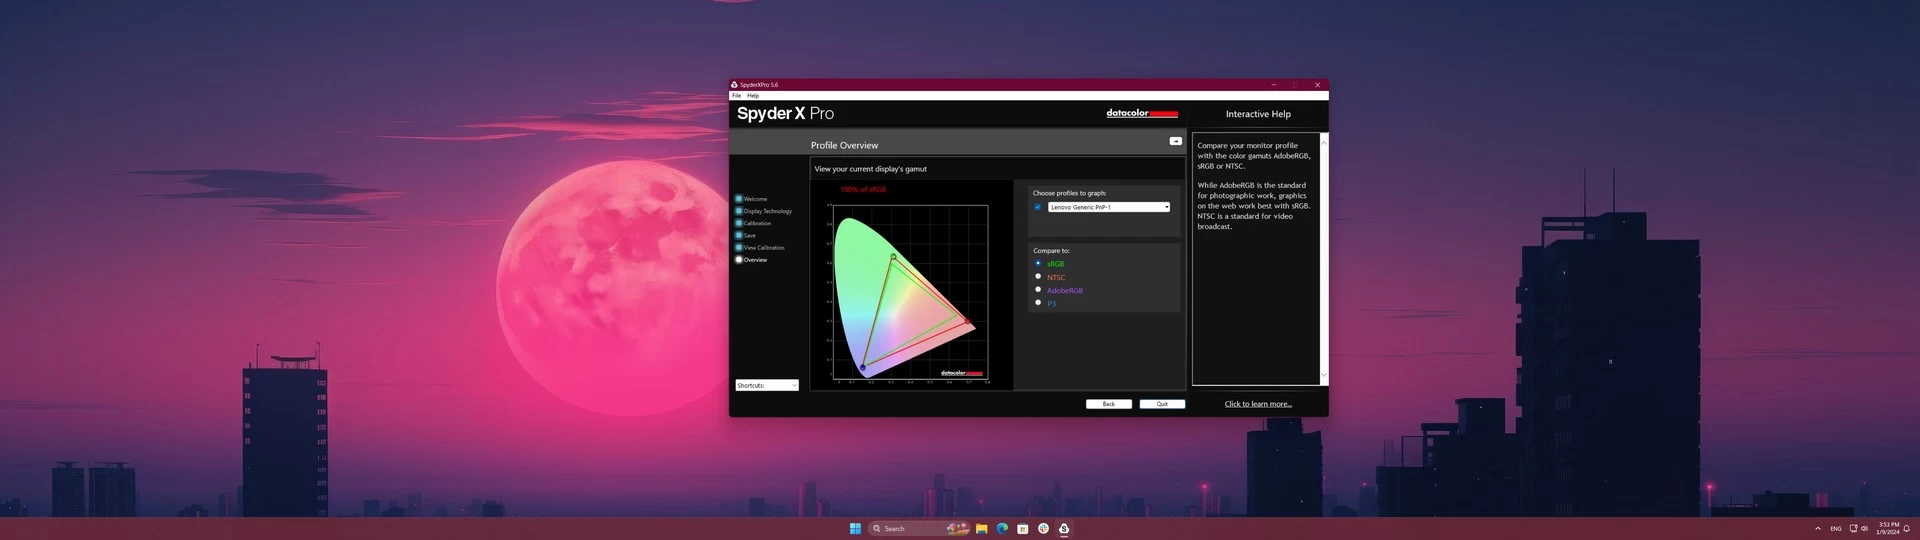Image resolution: width=1920 pixels, height=540 pixels.
Task: Click the Quit button
Action: point(1162,404)
